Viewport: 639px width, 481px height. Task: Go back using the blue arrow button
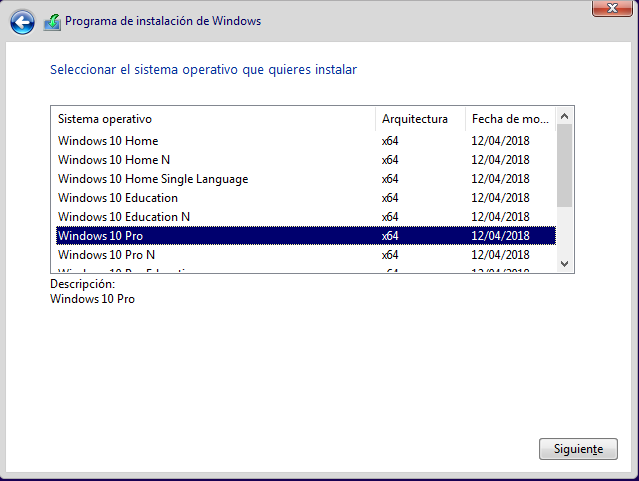point(22,22)
